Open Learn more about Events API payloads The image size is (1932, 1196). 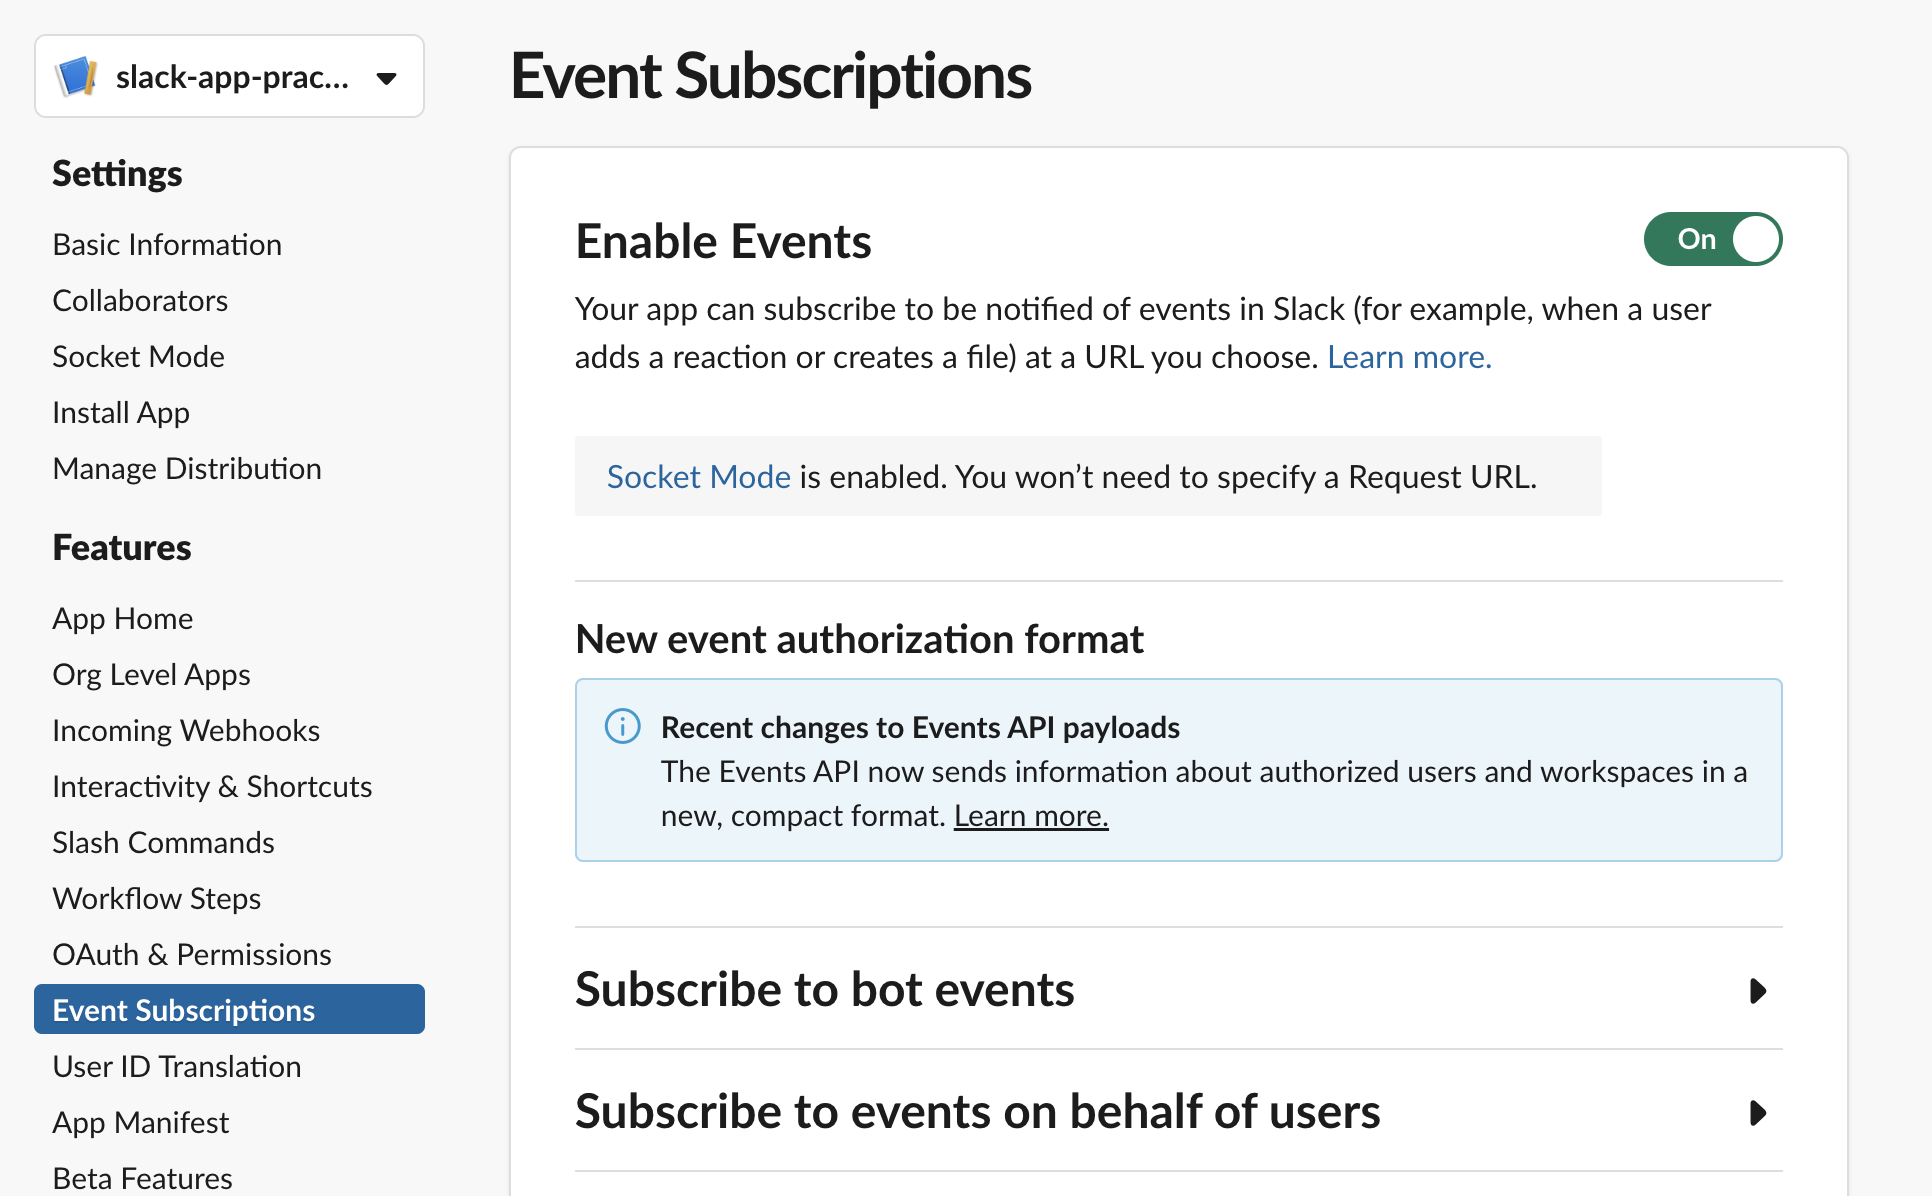tap(1030, 815)
